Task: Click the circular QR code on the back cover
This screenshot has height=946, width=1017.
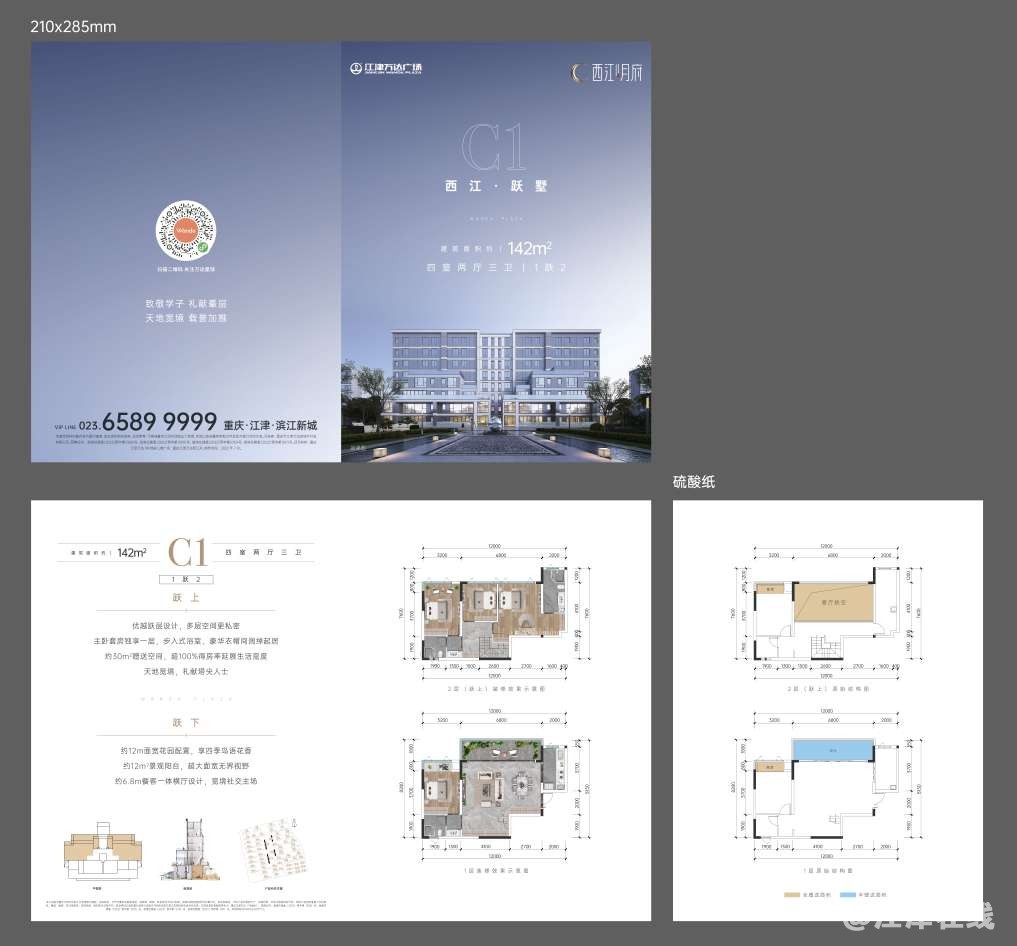Action: click(185, 230)
